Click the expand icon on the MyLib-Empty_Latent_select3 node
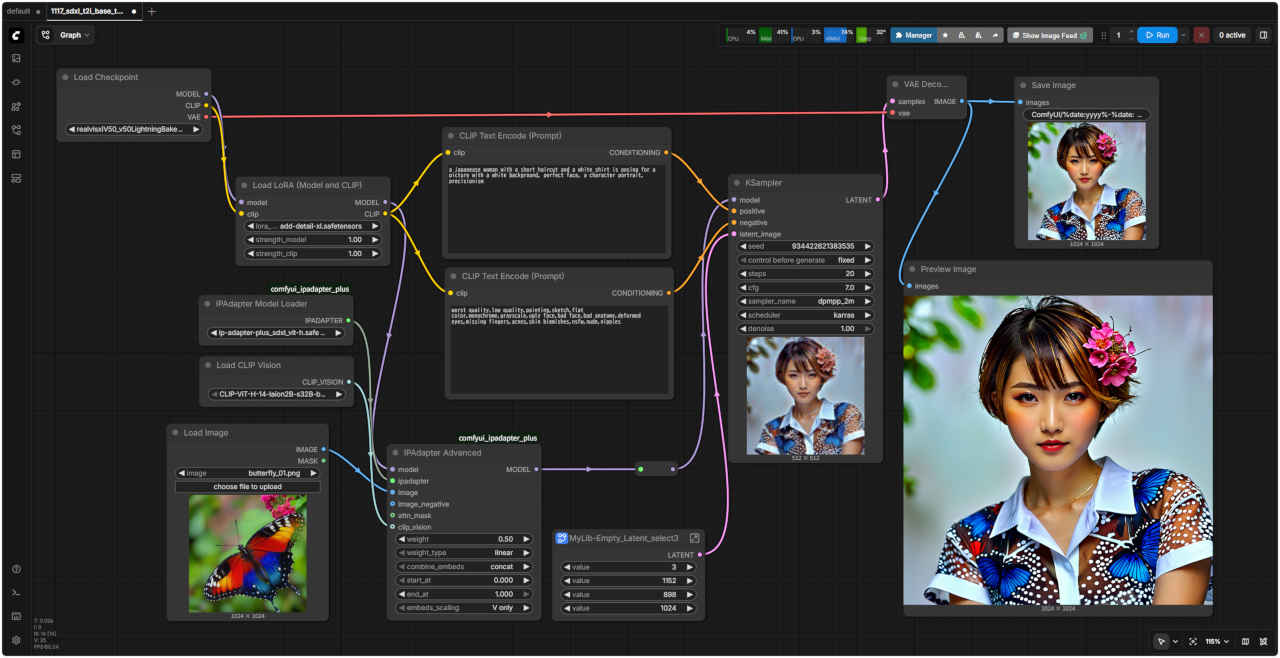 tap(694, 538)
